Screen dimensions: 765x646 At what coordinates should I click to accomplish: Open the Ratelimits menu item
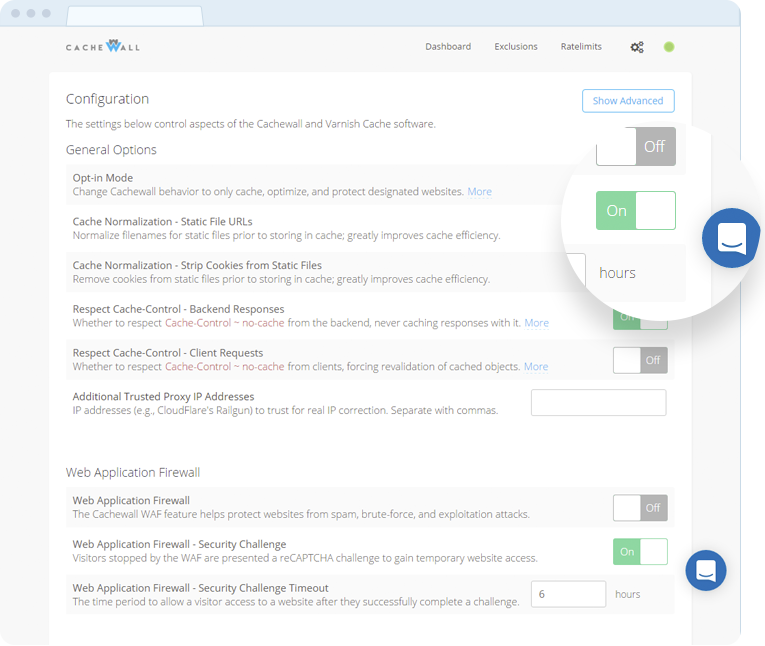click(x=581, y=46)
